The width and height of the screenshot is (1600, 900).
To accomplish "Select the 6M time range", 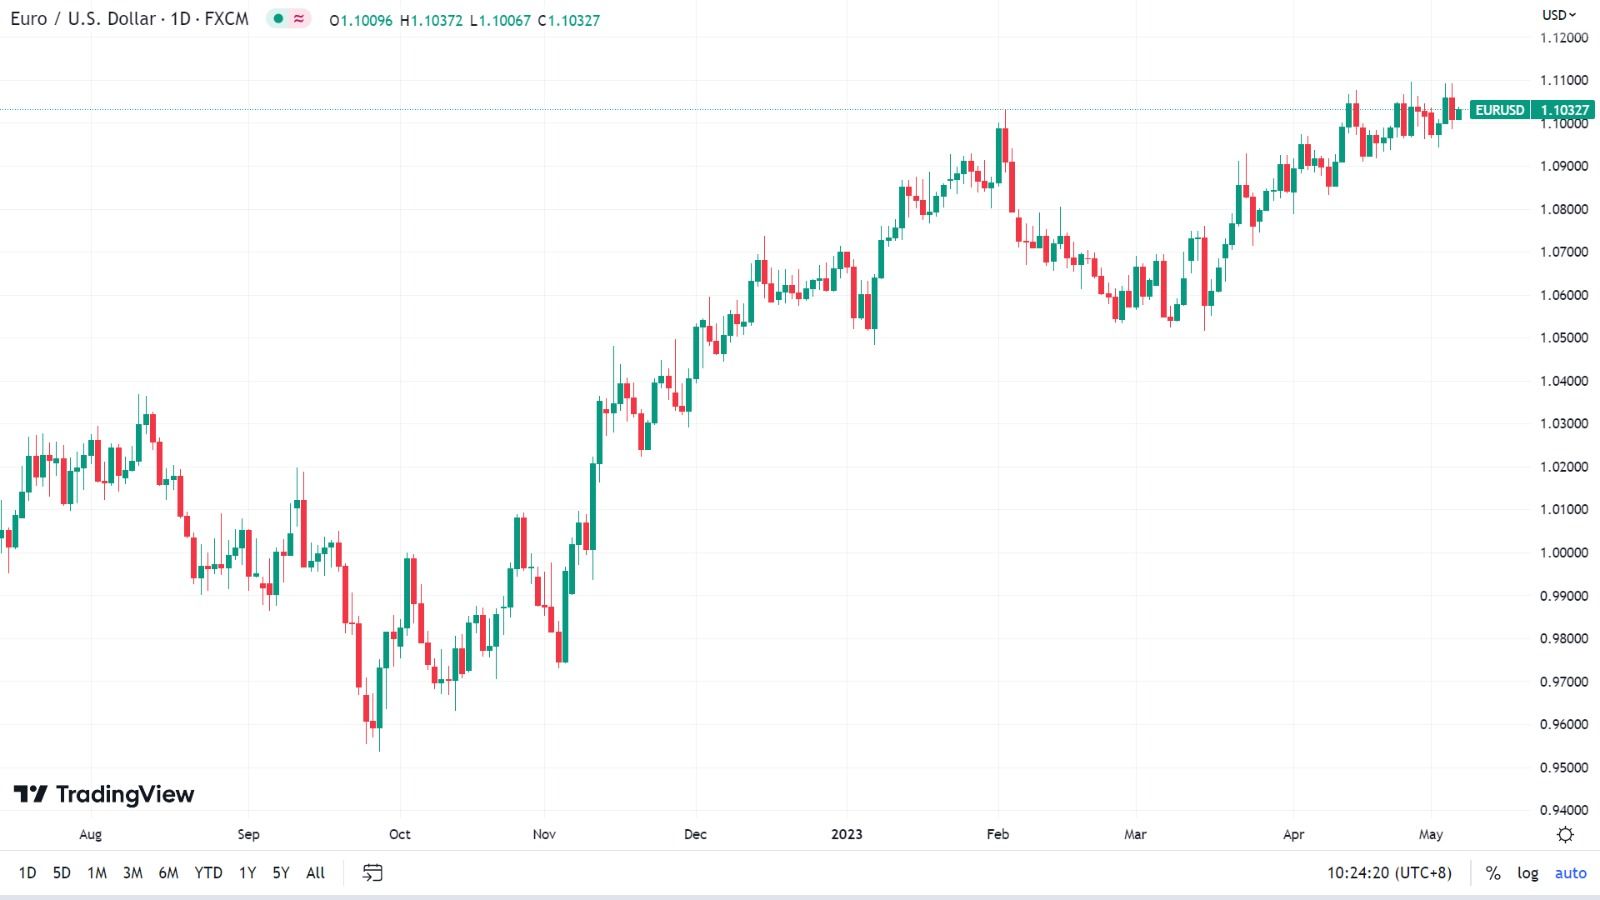I will click(x=168, y=873).
